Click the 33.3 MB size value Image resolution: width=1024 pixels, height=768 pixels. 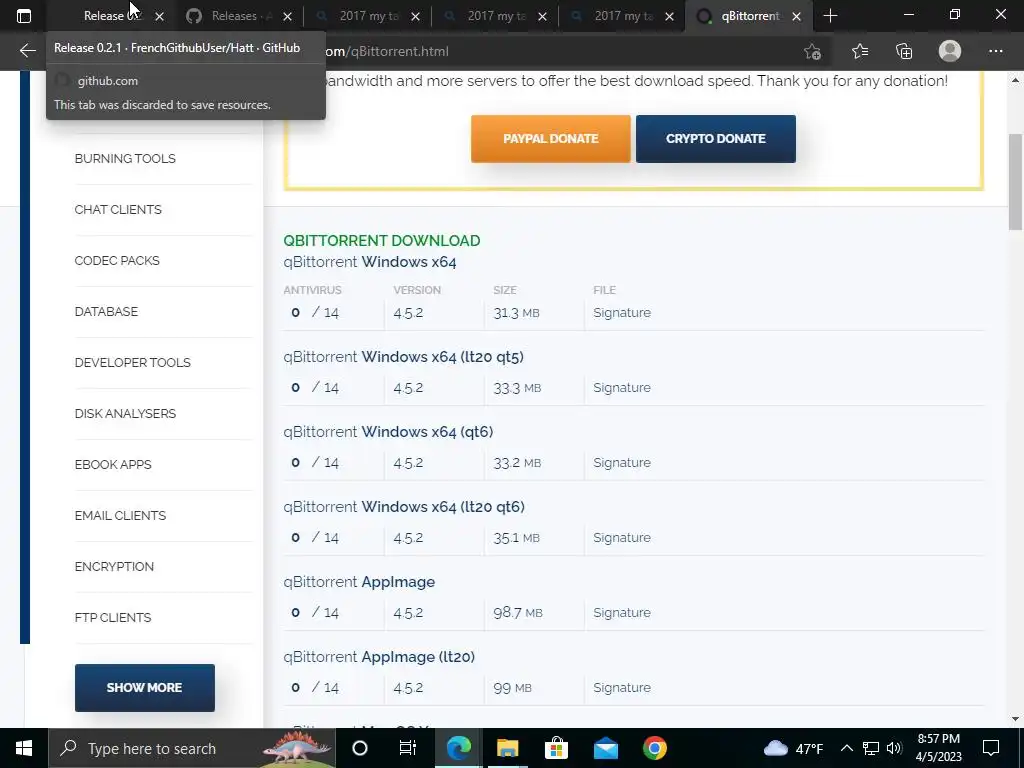point(517,388)
